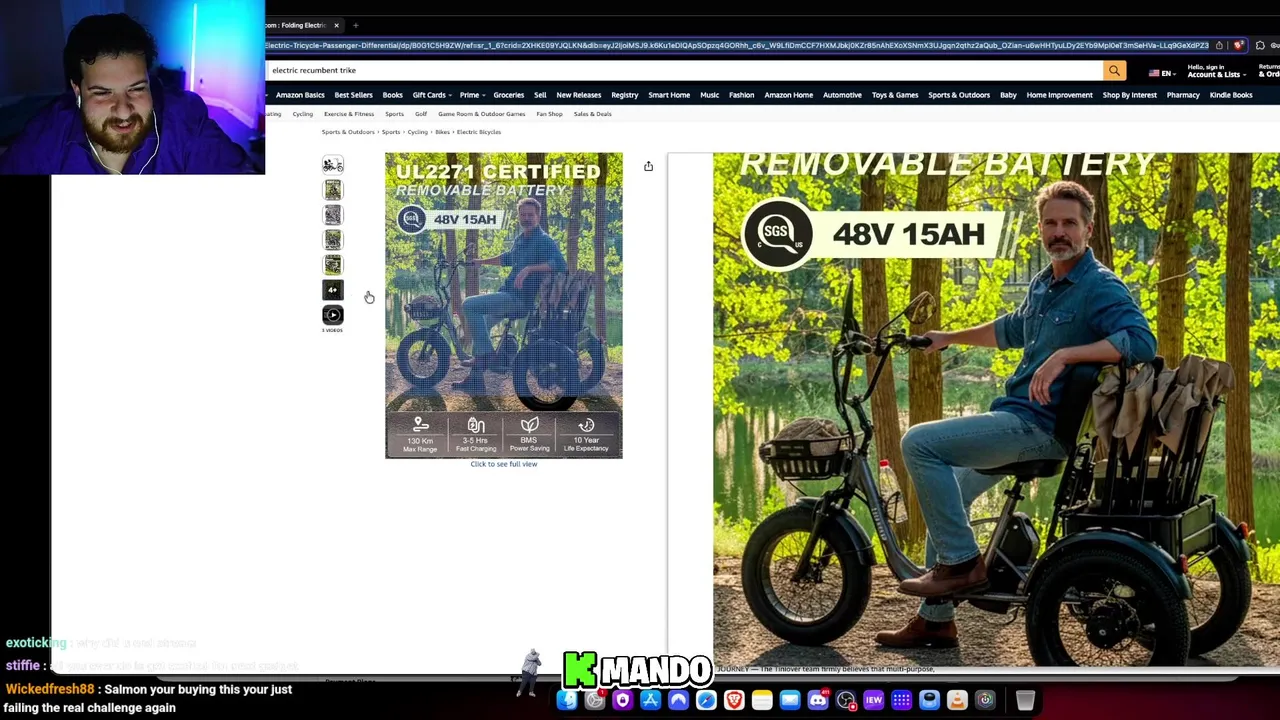
Task: Open Automotive nav link
Action: [x=842, y=95]
